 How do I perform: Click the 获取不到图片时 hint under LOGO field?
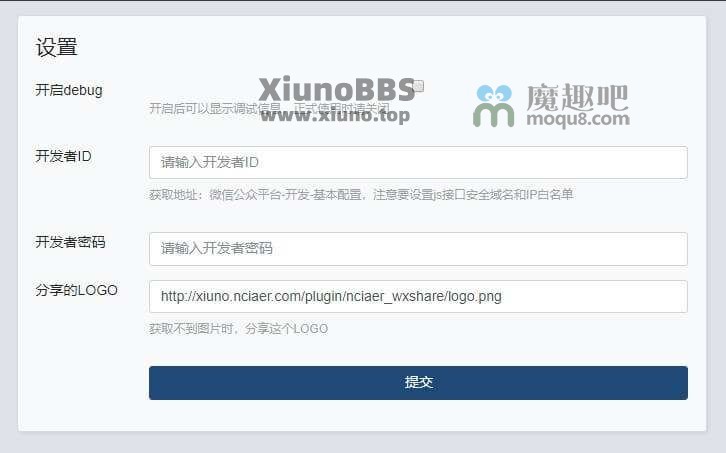[x=238, y=329]
